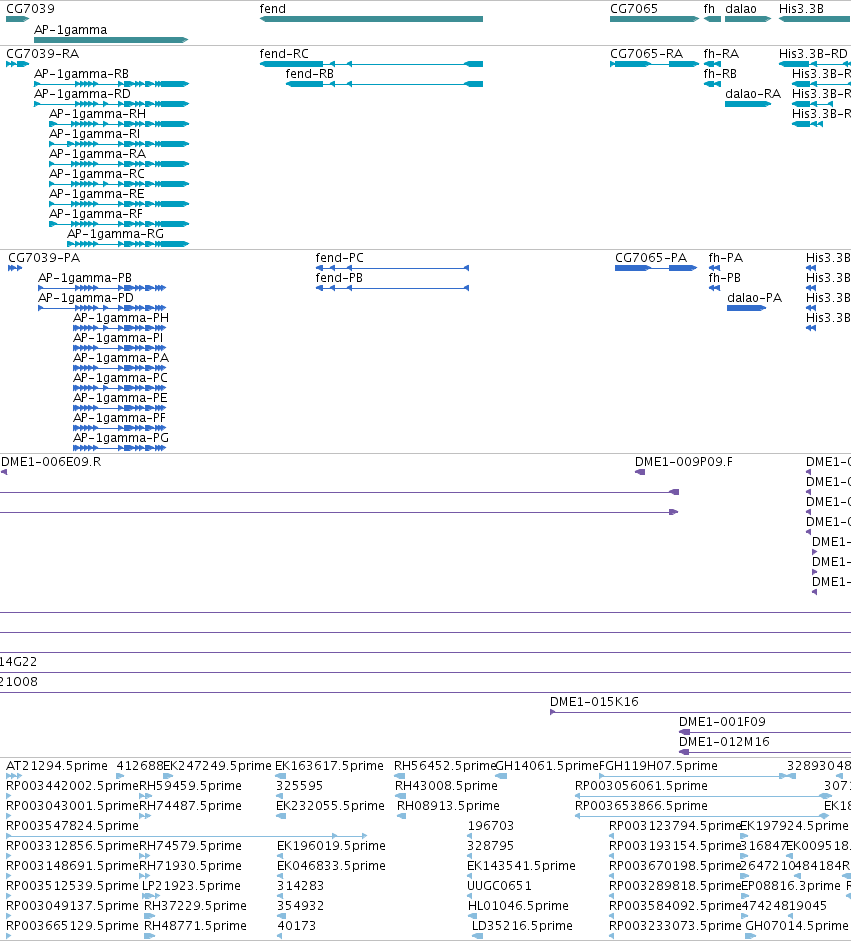The image size is (851, 941).
Task: Select EST RH48771.5prime
Action: coord(149,936)
